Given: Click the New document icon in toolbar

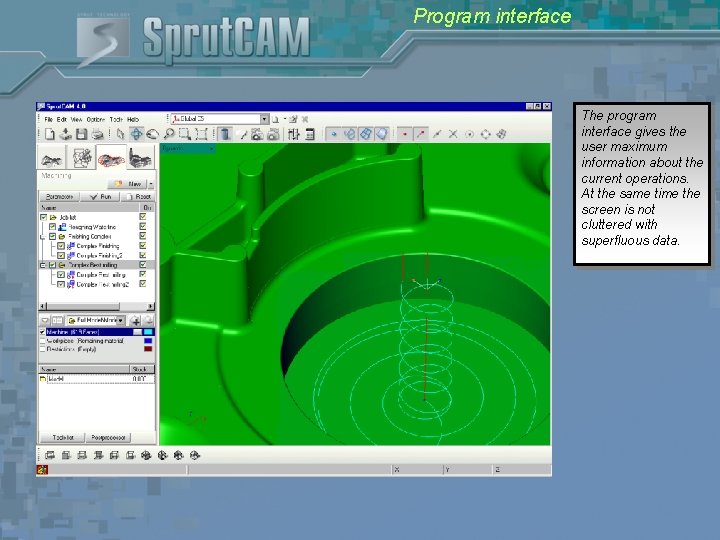Looking at the screenshot, I should (50, 134).
